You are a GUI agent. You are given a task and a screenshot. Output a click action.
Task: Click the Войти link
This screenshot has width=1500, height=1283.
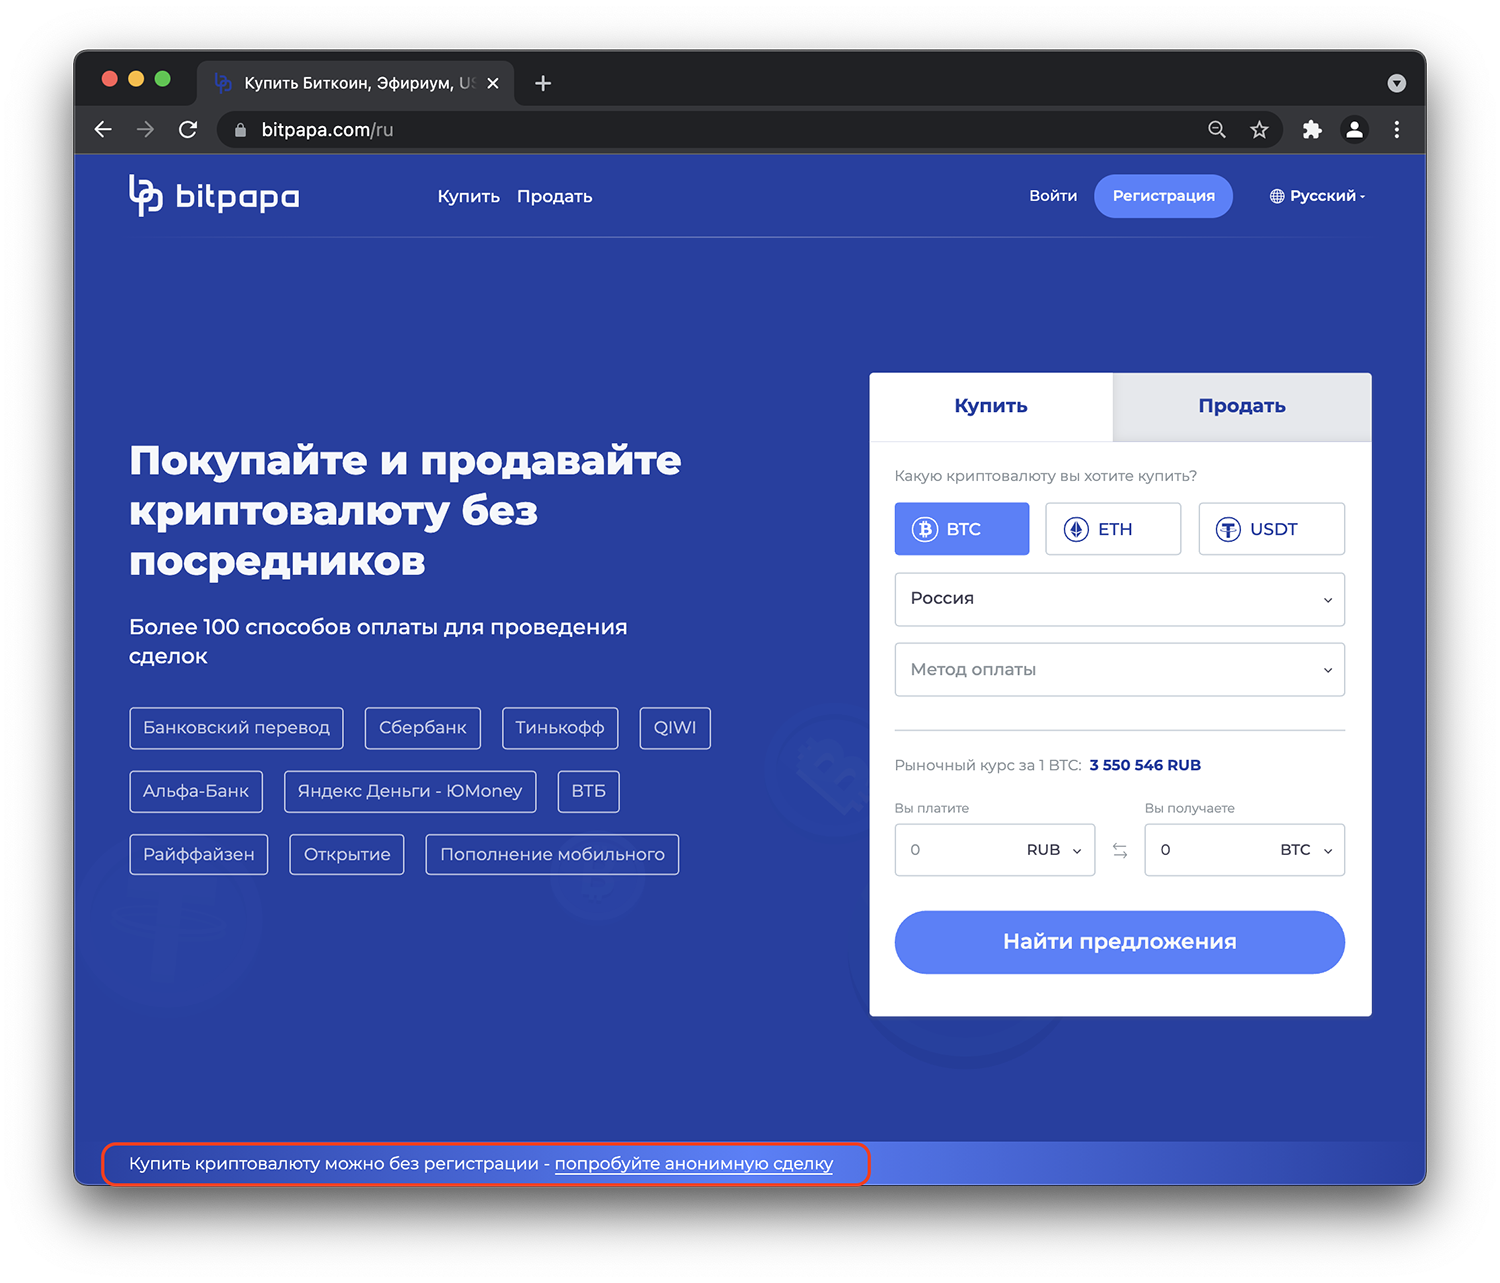1053,196
